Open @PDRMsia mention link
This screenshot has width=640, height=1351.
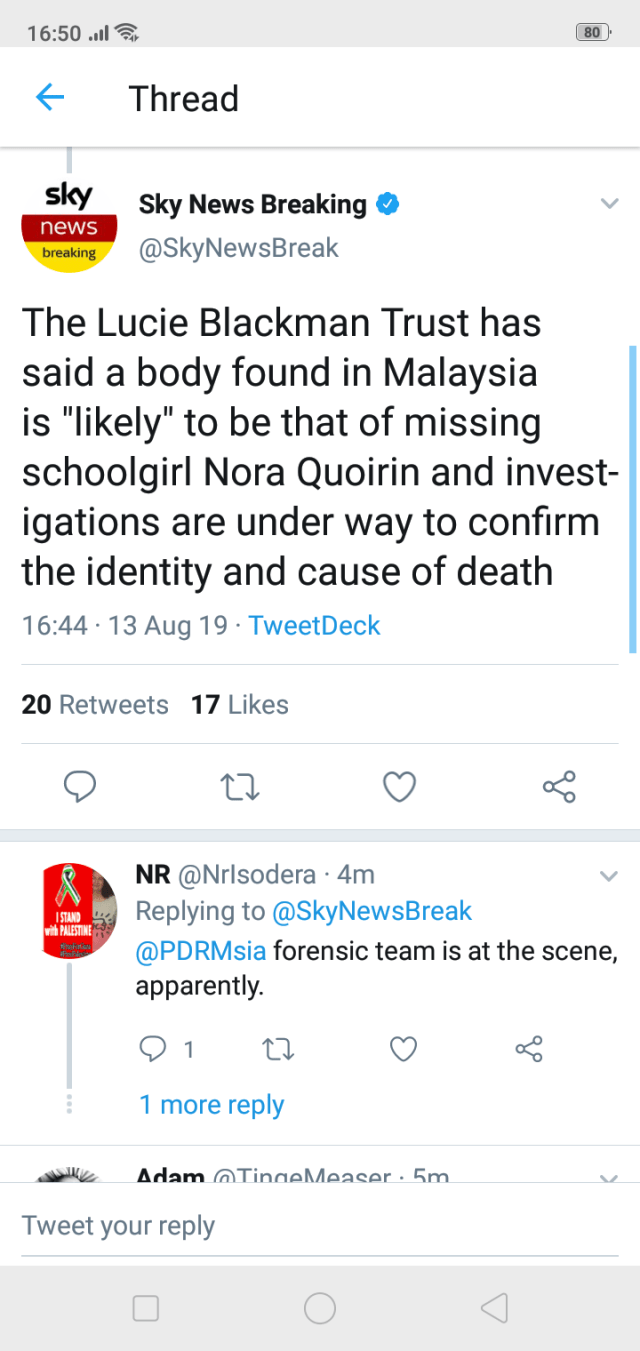(x=200, y=950)
